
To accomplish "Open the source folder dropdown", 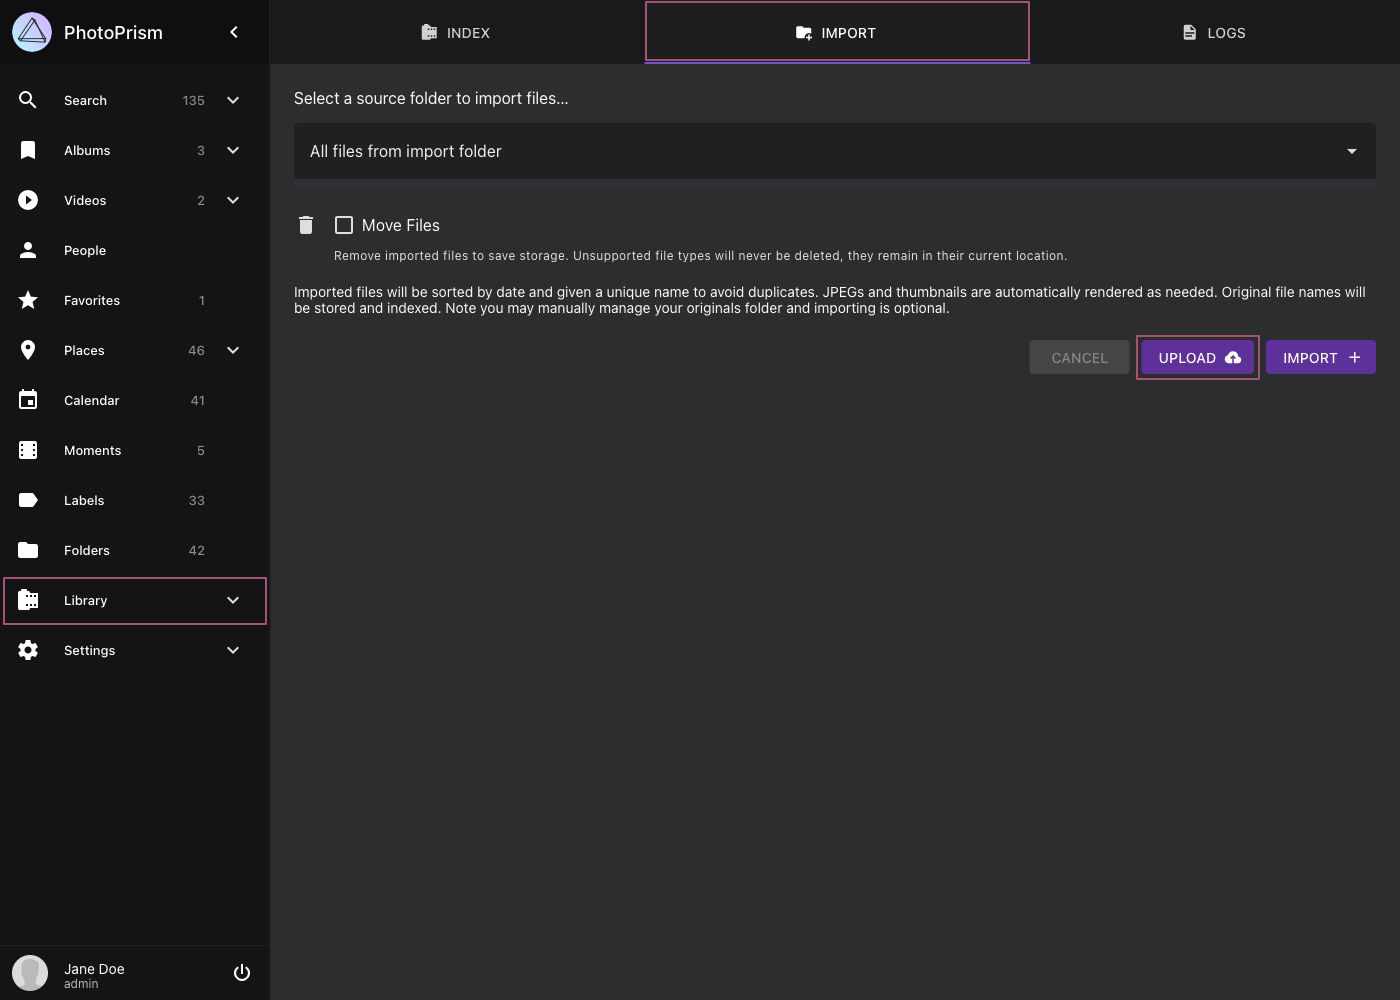I will tap(1352, 151).
